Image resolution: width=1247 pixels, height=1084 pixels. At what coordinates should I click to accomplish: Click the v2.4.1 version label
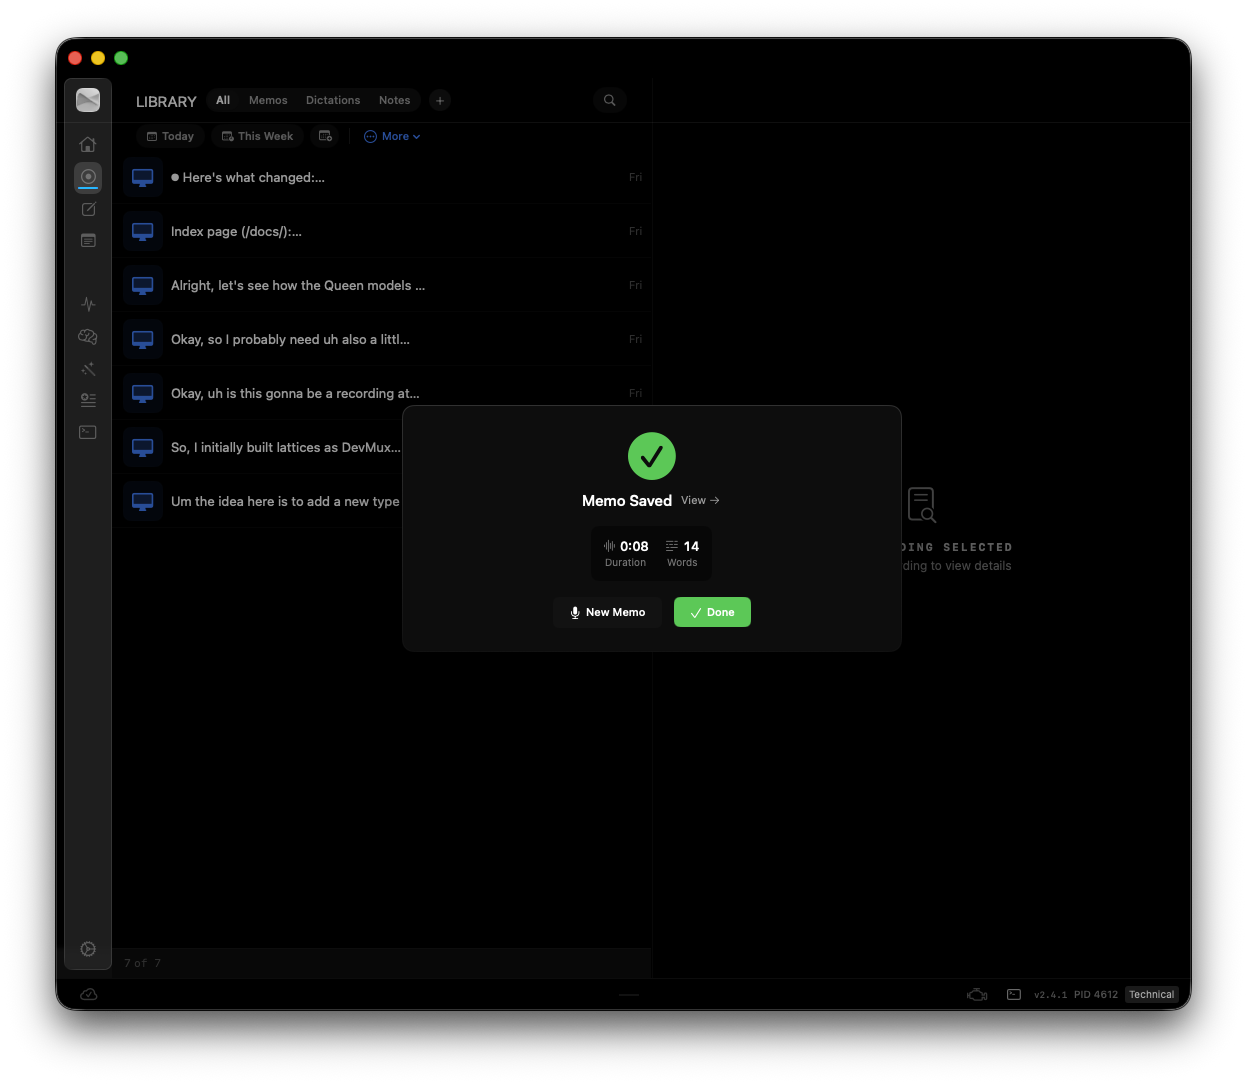click(x=1050, y=995)
